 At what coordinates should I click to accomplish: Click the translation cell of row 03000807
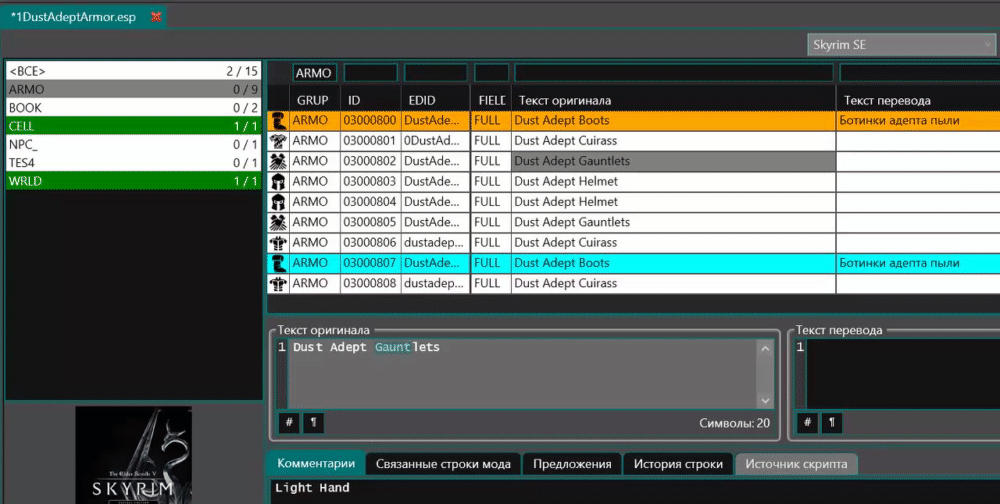[x=918, y=263]
